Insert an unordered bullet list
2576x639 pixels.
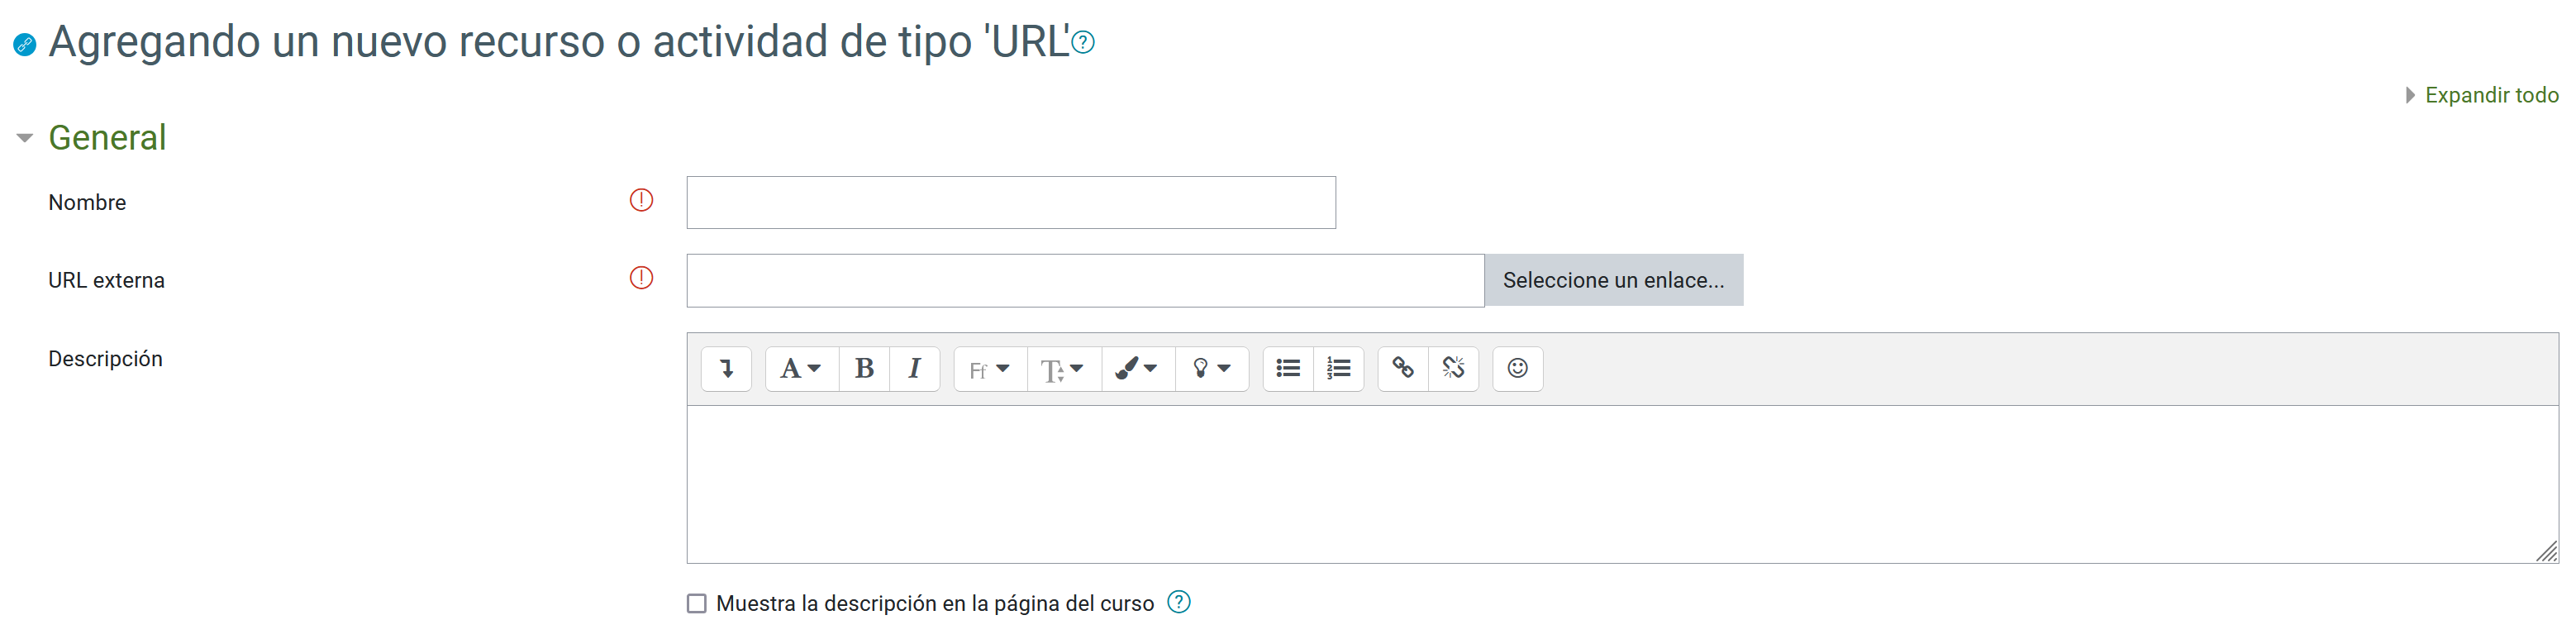[1288, 369]
